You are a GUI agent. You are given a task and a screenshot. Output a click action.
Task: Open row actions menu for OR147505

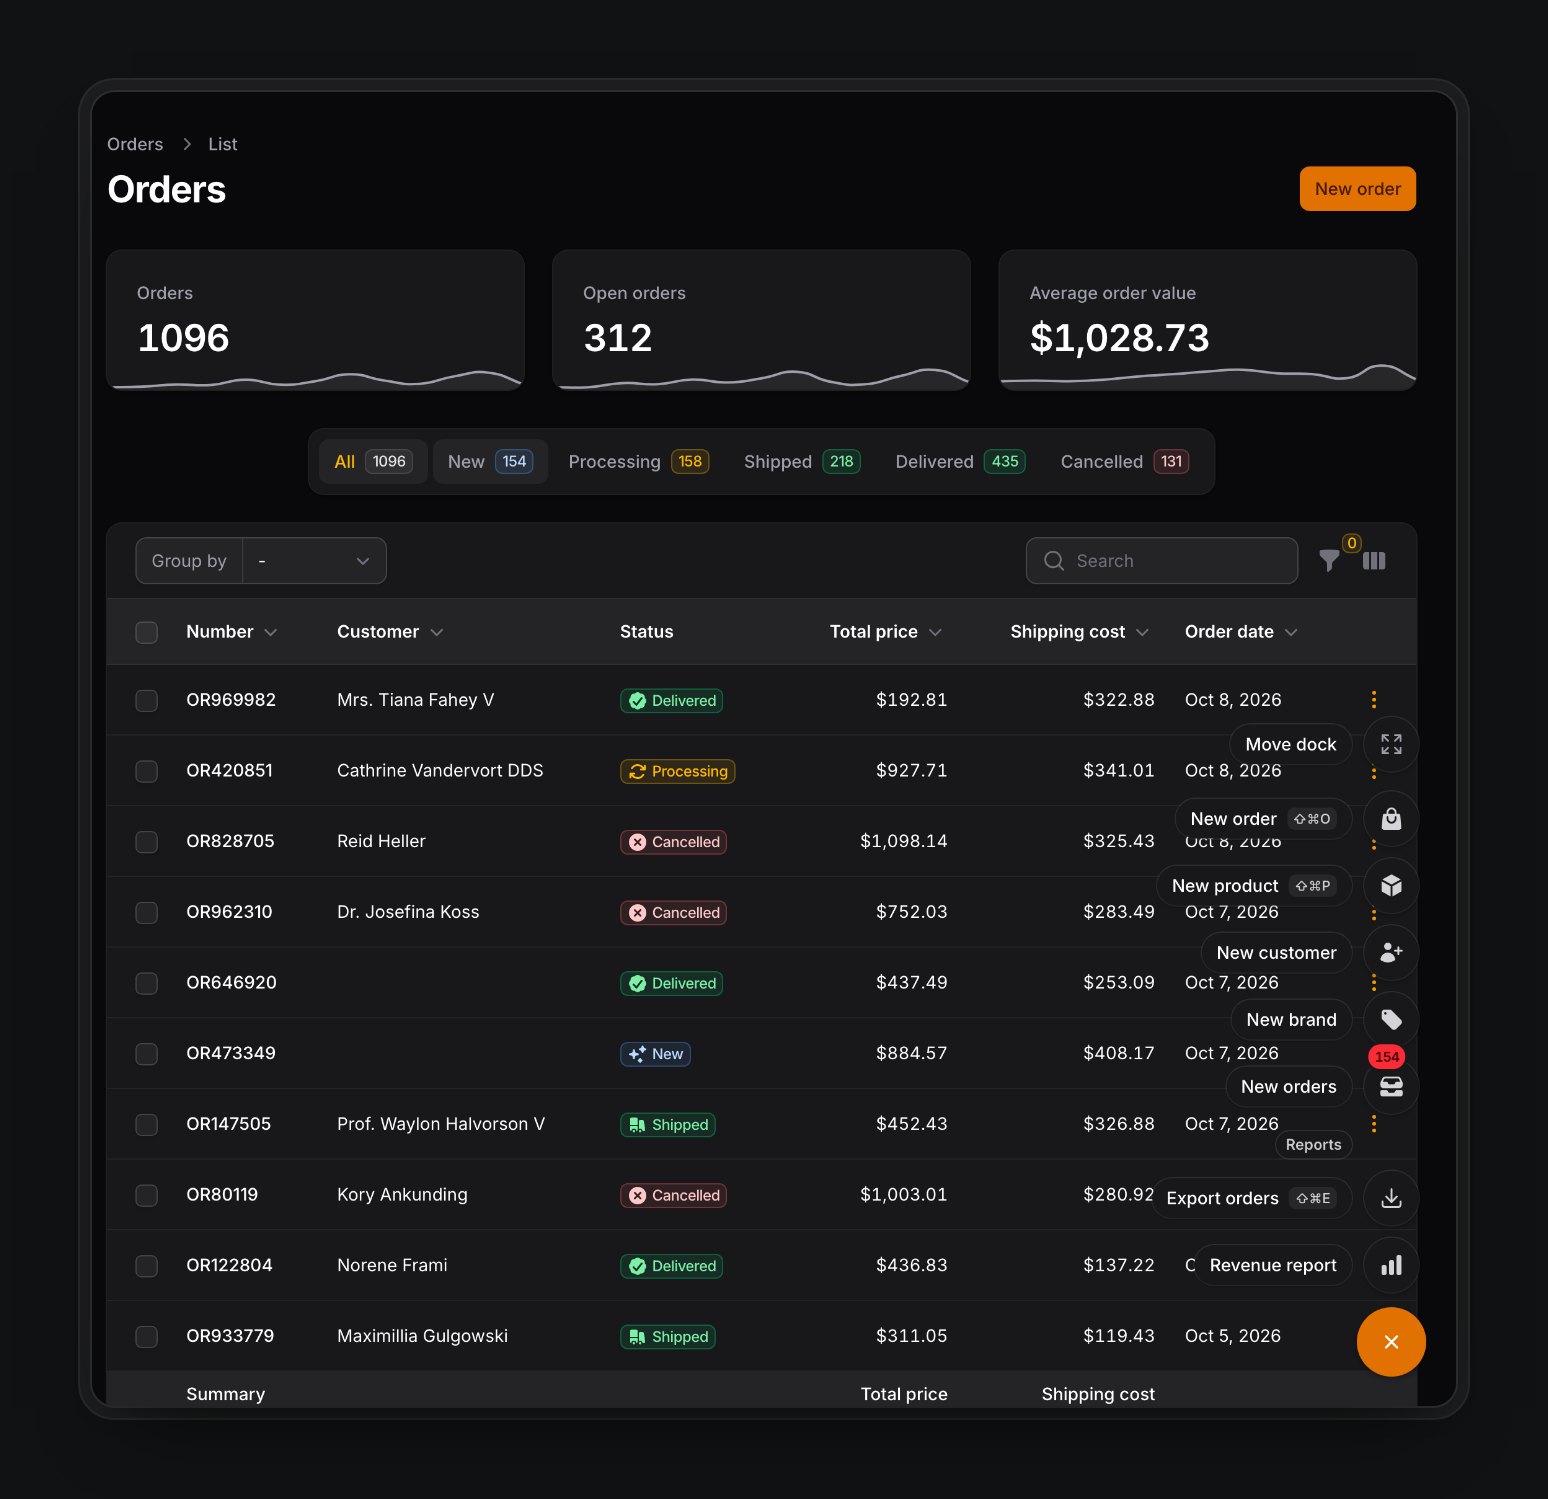tap(1374, 1124)
